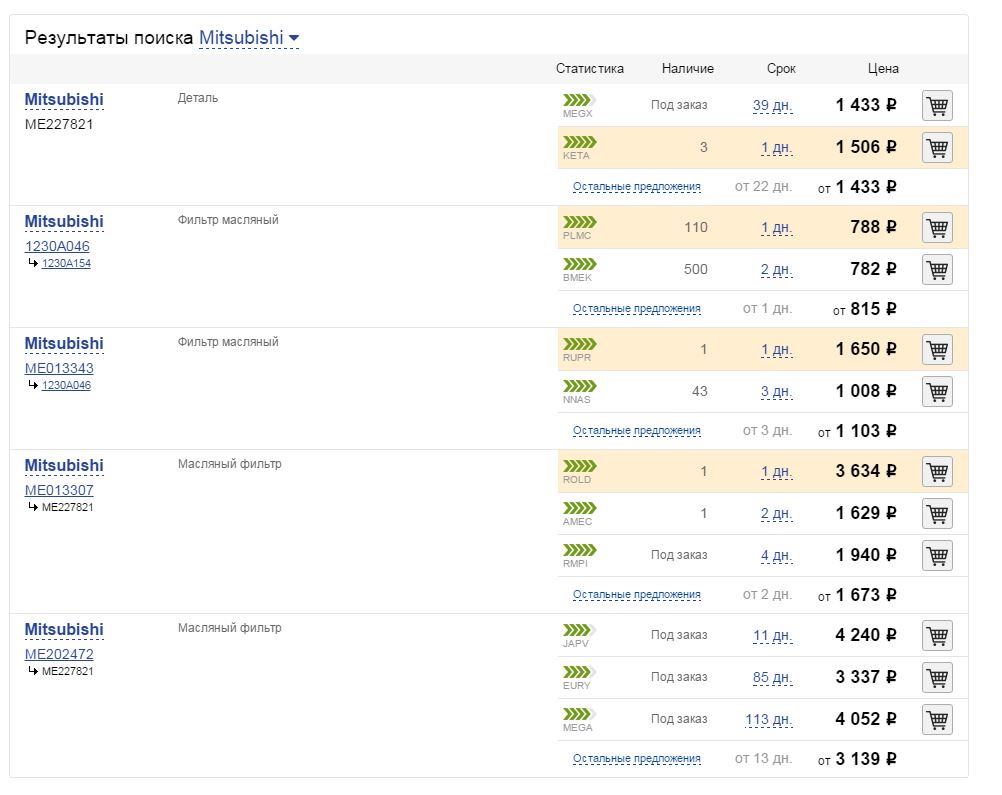The image size is (1002, 795).
Task: Expand other offers for ME227821
Action: click(x=636, y=187)
